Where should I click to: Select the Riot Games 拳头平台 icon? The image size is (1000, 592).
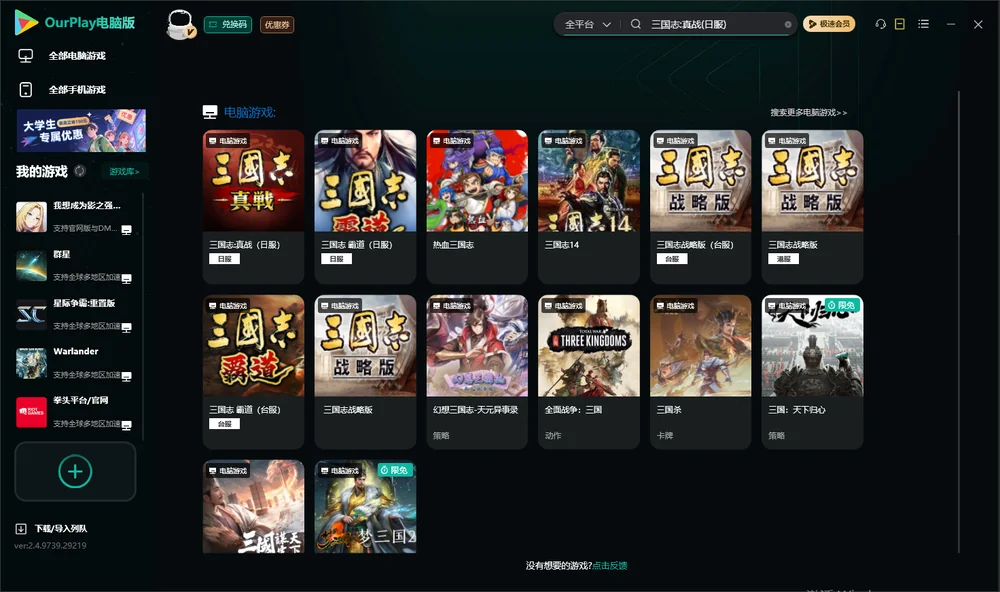(31, 412)
